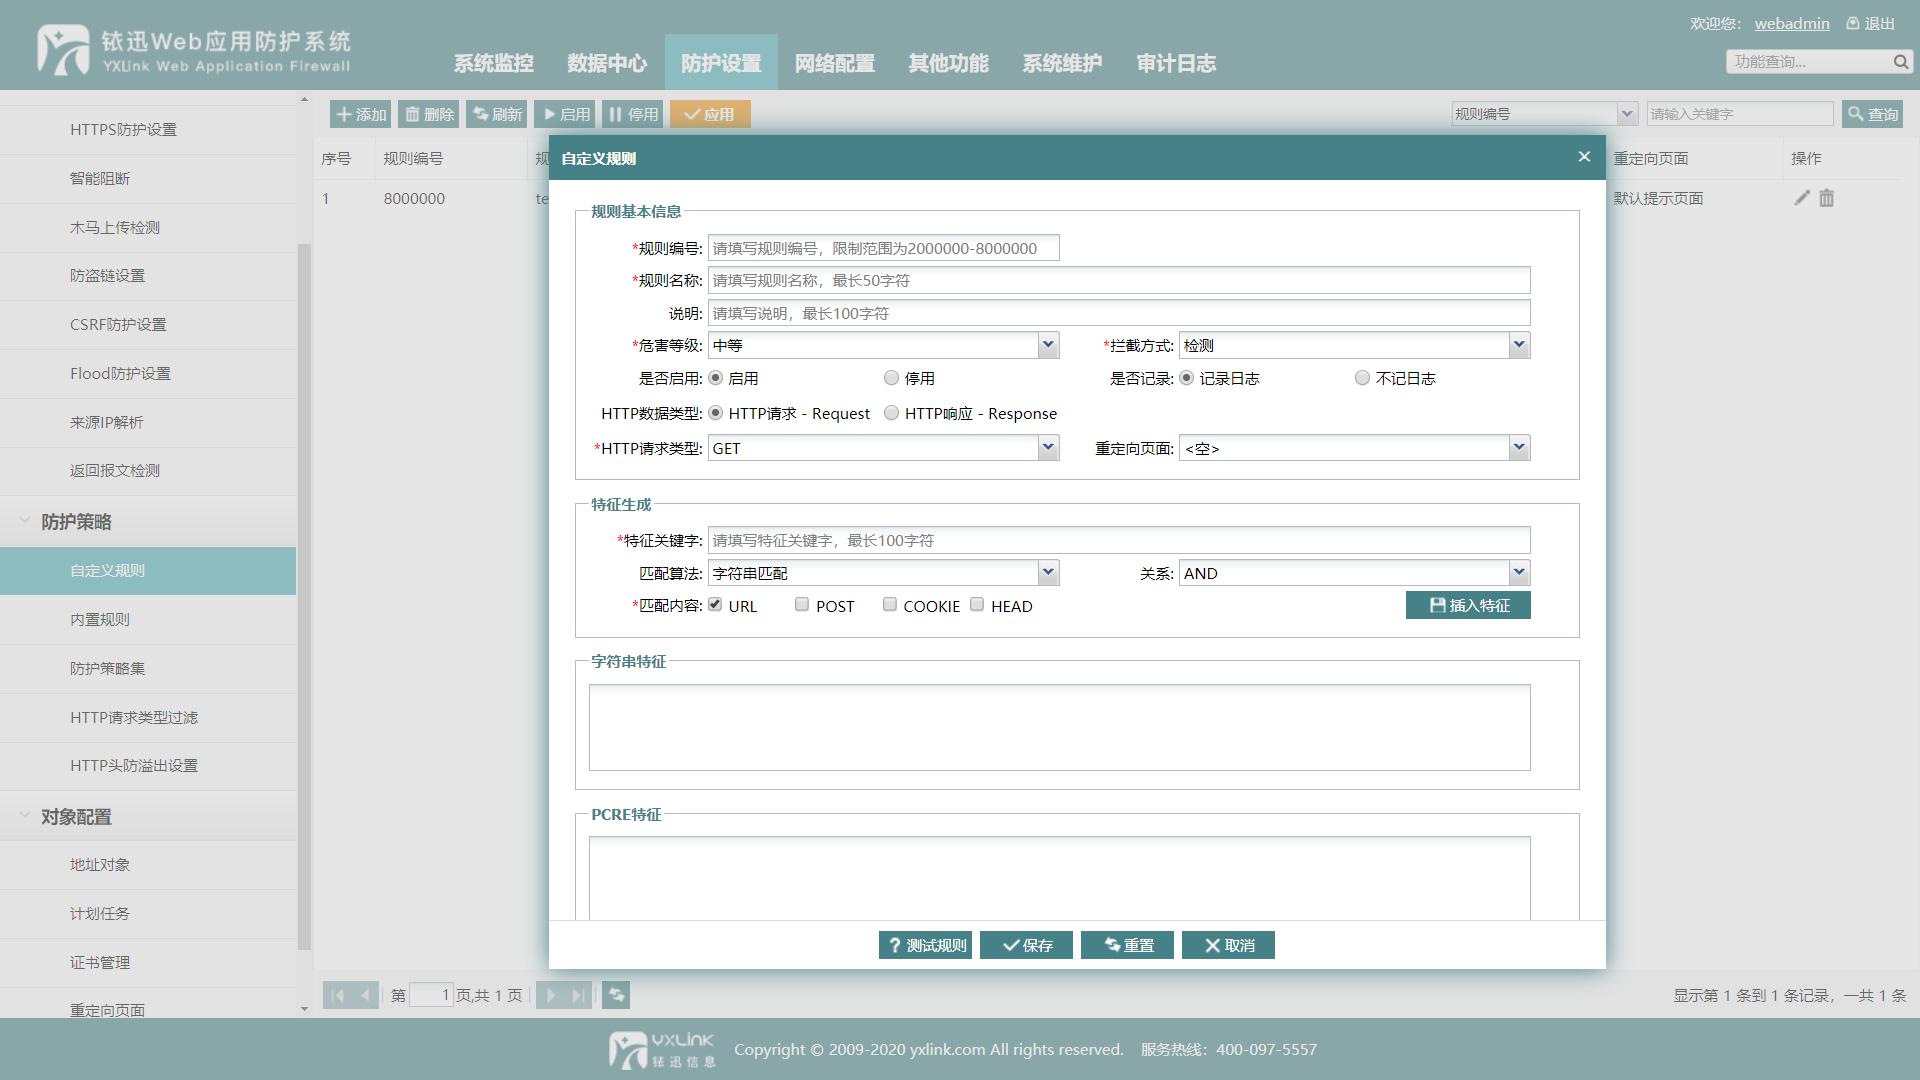
Task: Open the 防护设置 top menu
Action: tap(721, 63)
